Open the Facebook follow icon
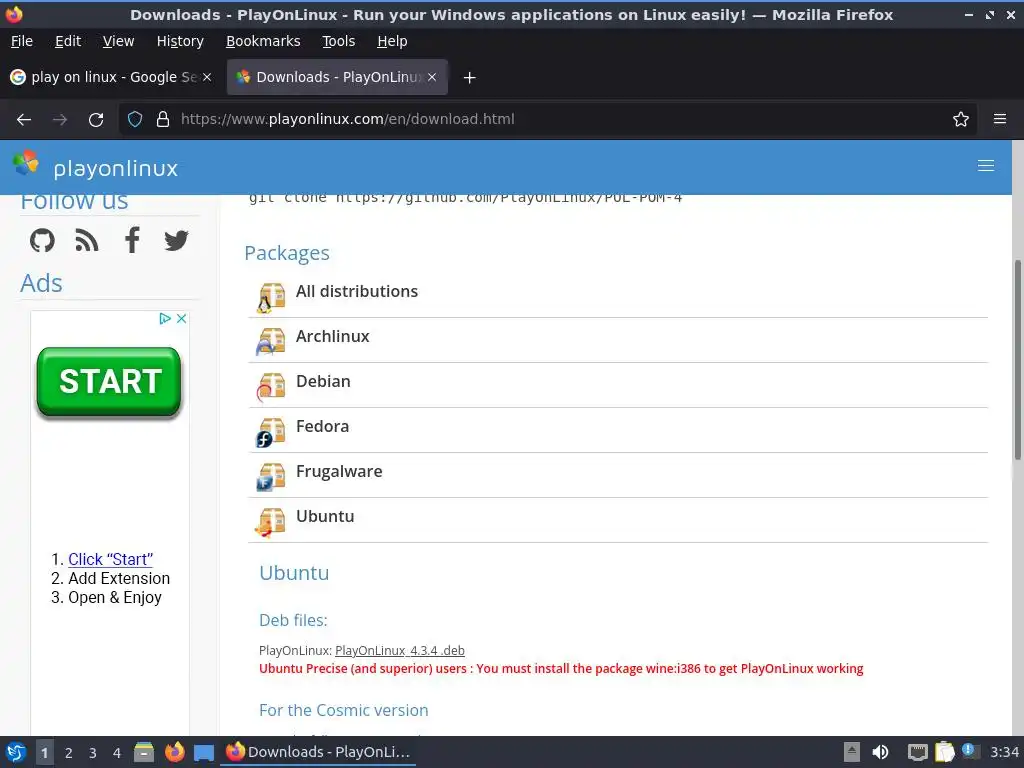 [132, 240]
